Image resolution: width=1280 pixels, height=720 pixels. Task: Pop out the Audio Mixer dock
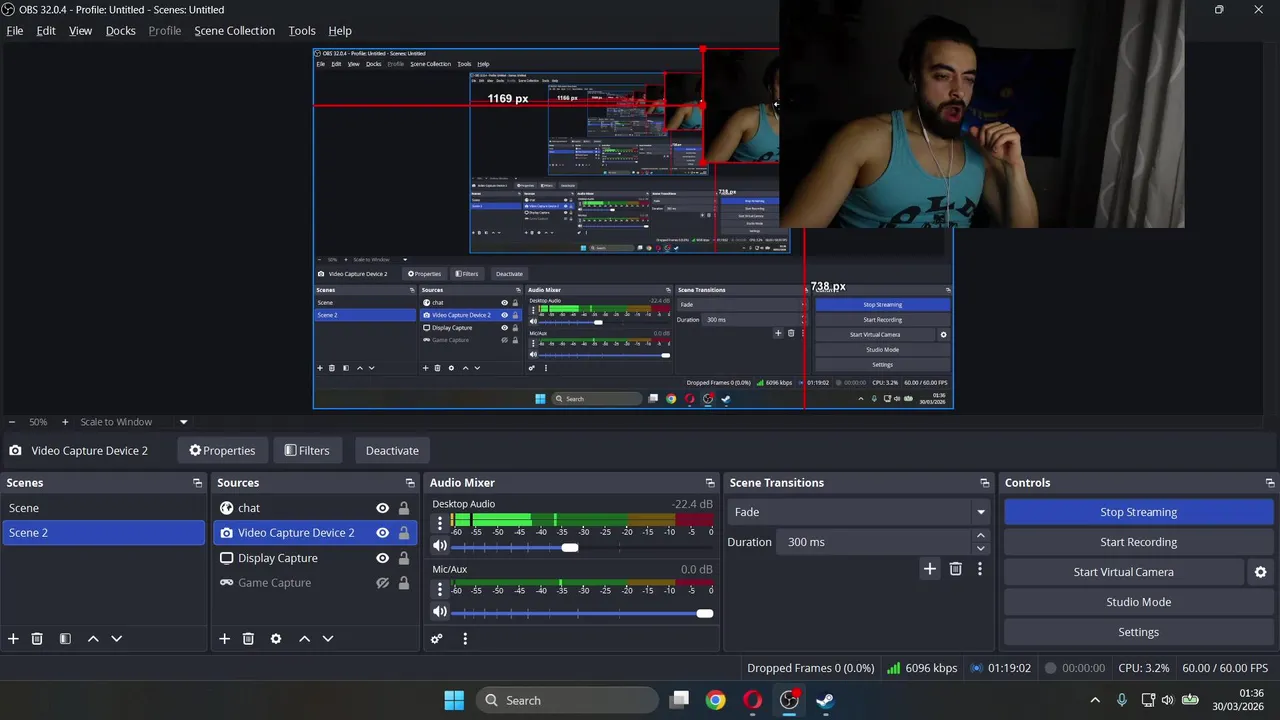coord(710,483)
